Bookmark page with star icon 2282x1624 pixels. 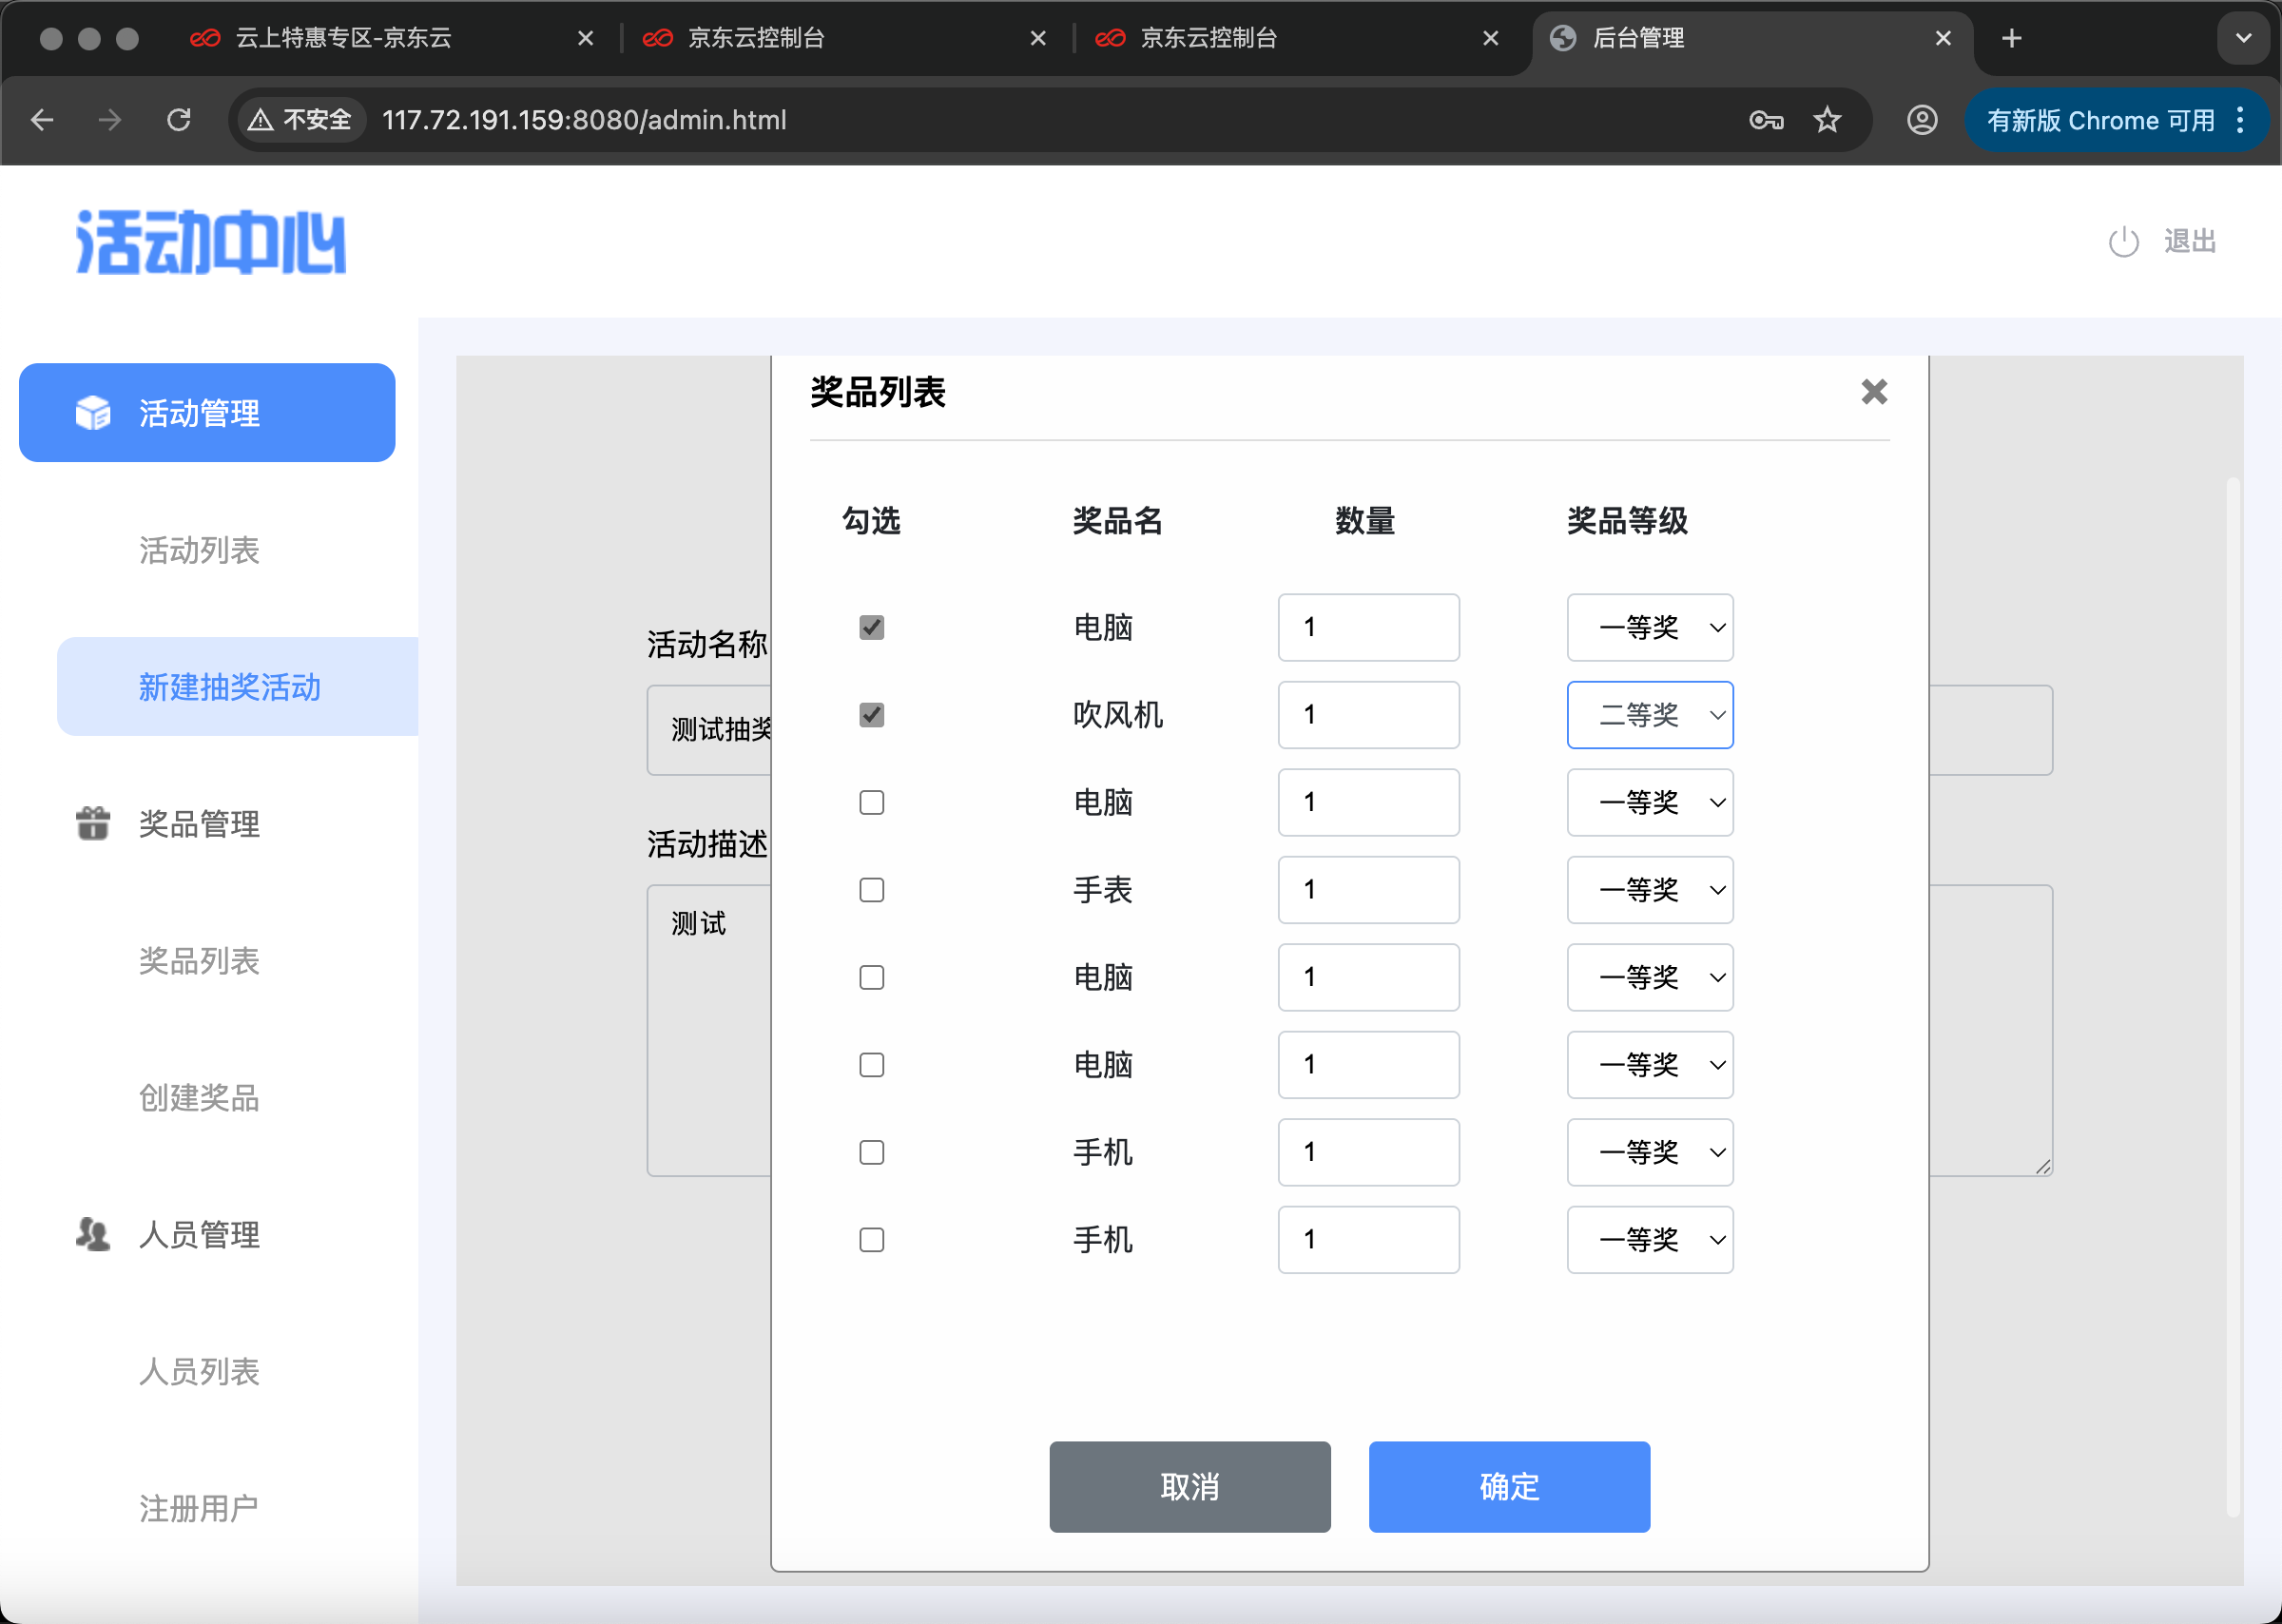click(x=1827, y=120)
